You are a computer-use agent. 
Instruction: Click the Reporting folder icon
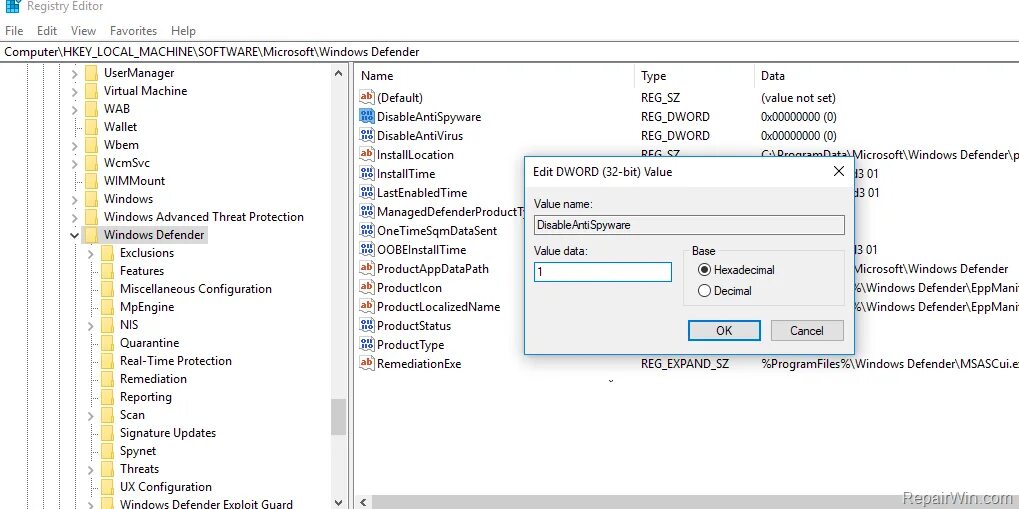(107, 397)
